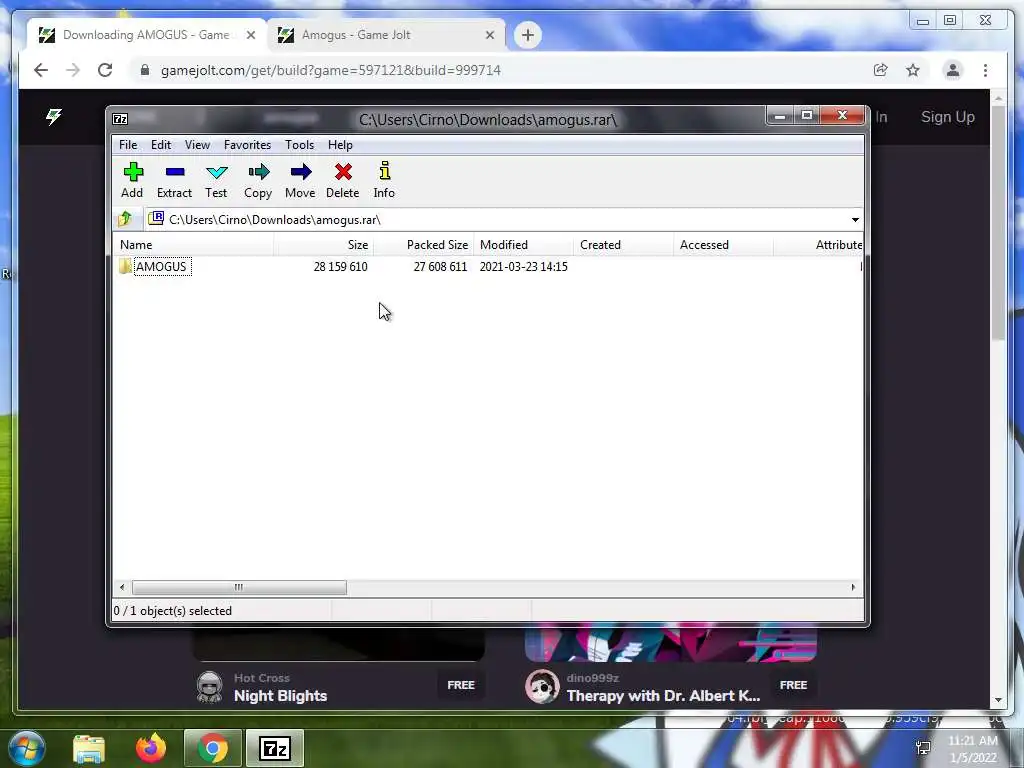Open the Night Blights game link

click(280, 696)
